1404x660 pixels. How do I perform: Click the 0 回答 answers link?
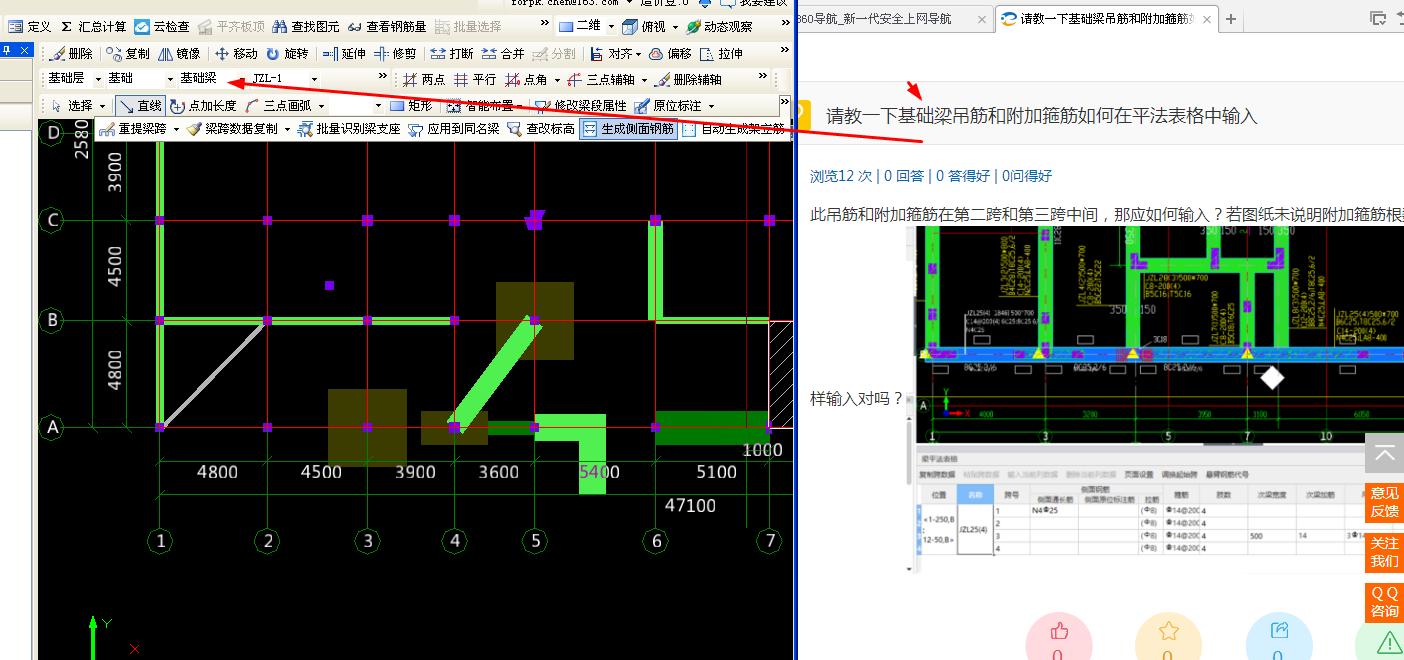[x=904, y=176]
